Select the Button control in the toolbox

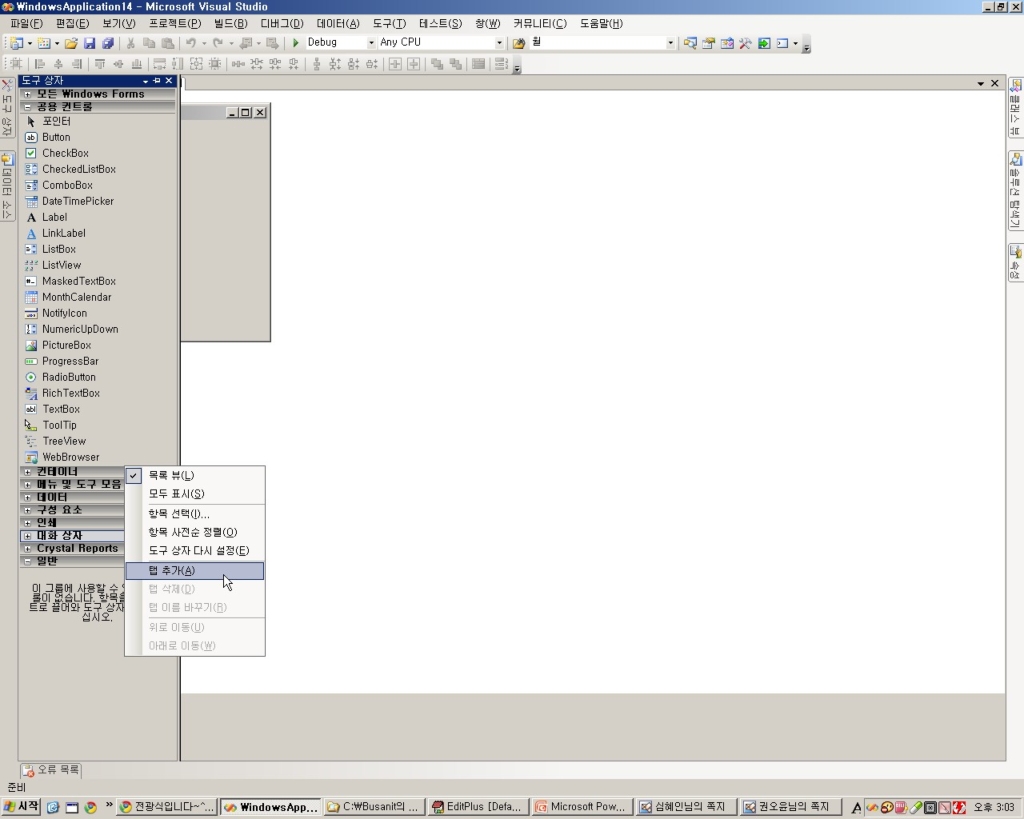(x=99, y=137)
